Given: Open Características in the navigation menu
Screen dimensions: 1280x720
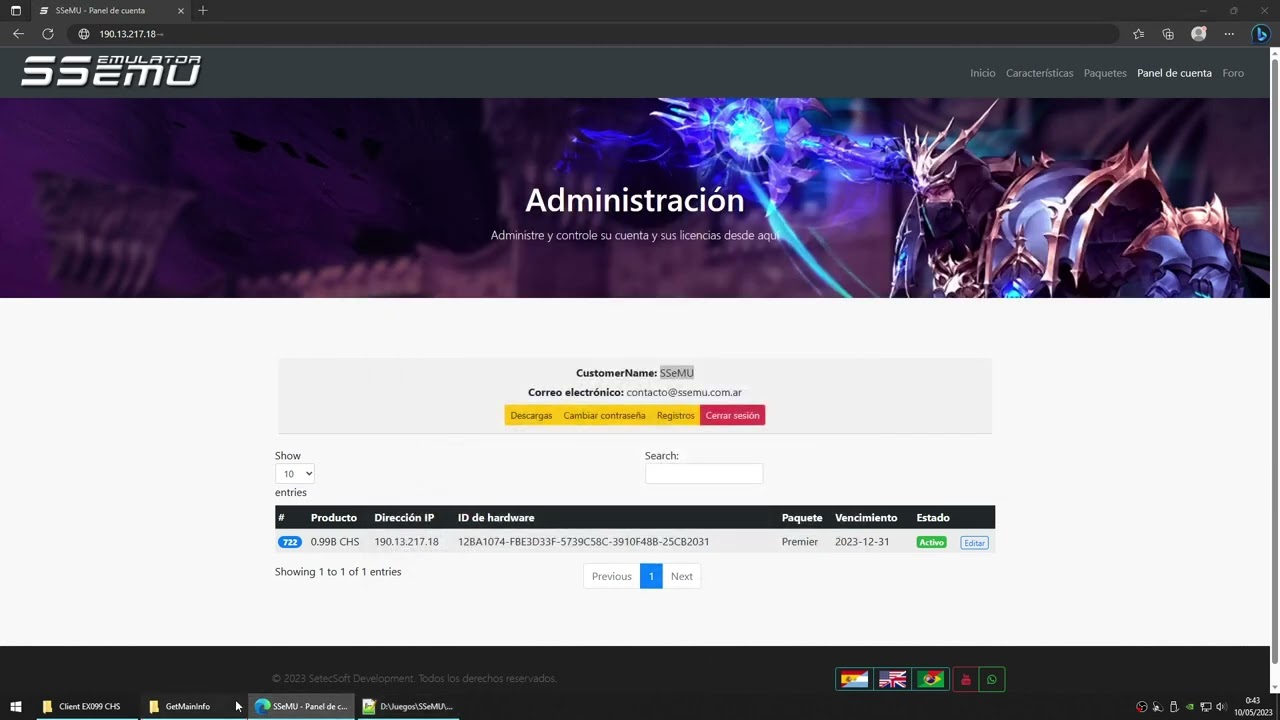Looking at the screenshot, I should 1040,73.
